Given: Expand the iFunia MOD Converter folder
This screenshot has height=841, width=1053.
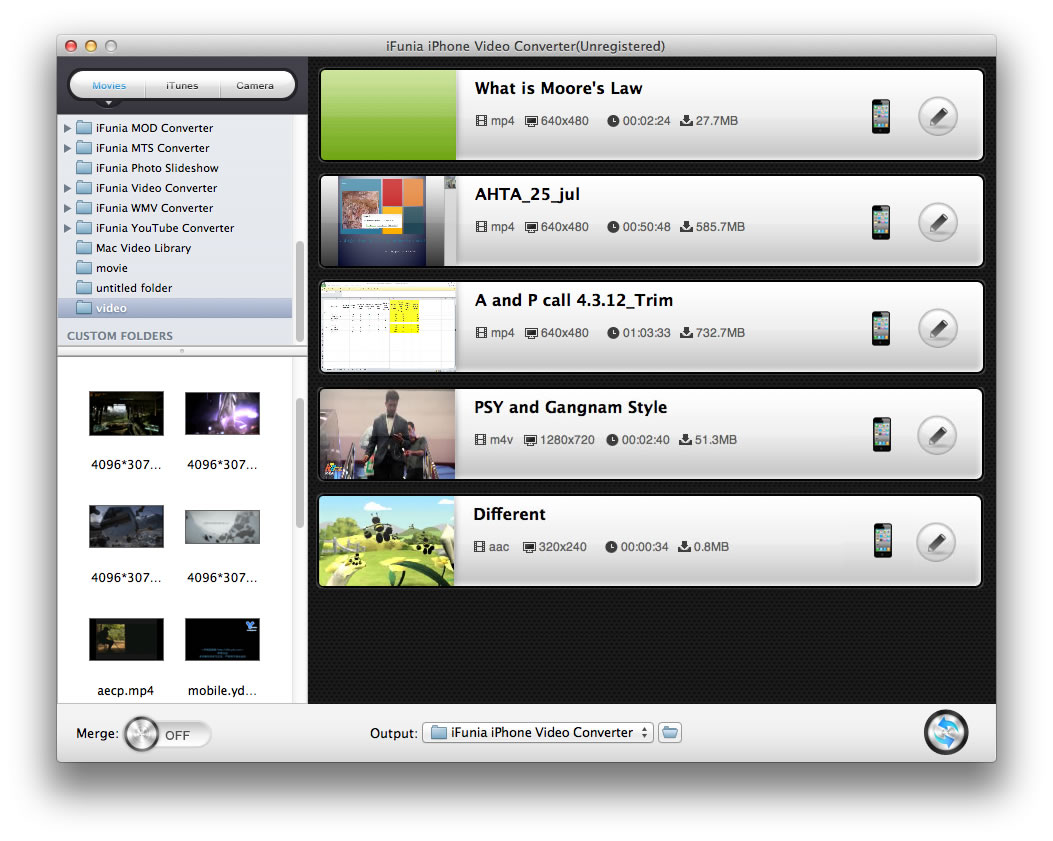Looking at the screenshot, I should click(67, 128).
